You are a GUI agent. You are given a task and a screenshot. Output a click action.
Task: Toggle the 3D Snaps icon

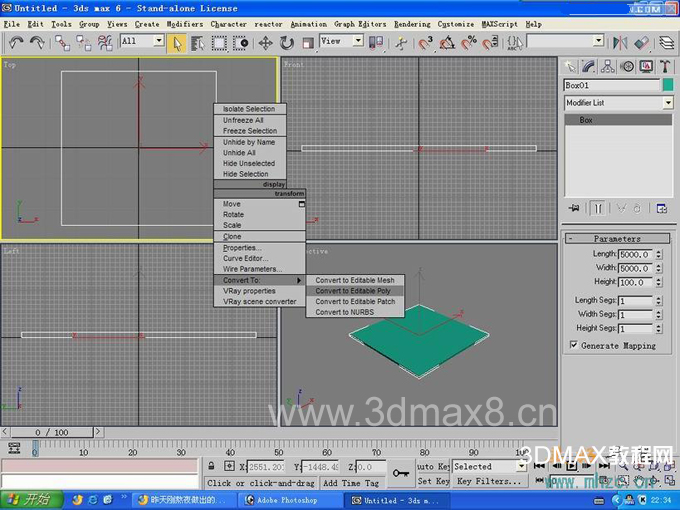pos(425,43)
